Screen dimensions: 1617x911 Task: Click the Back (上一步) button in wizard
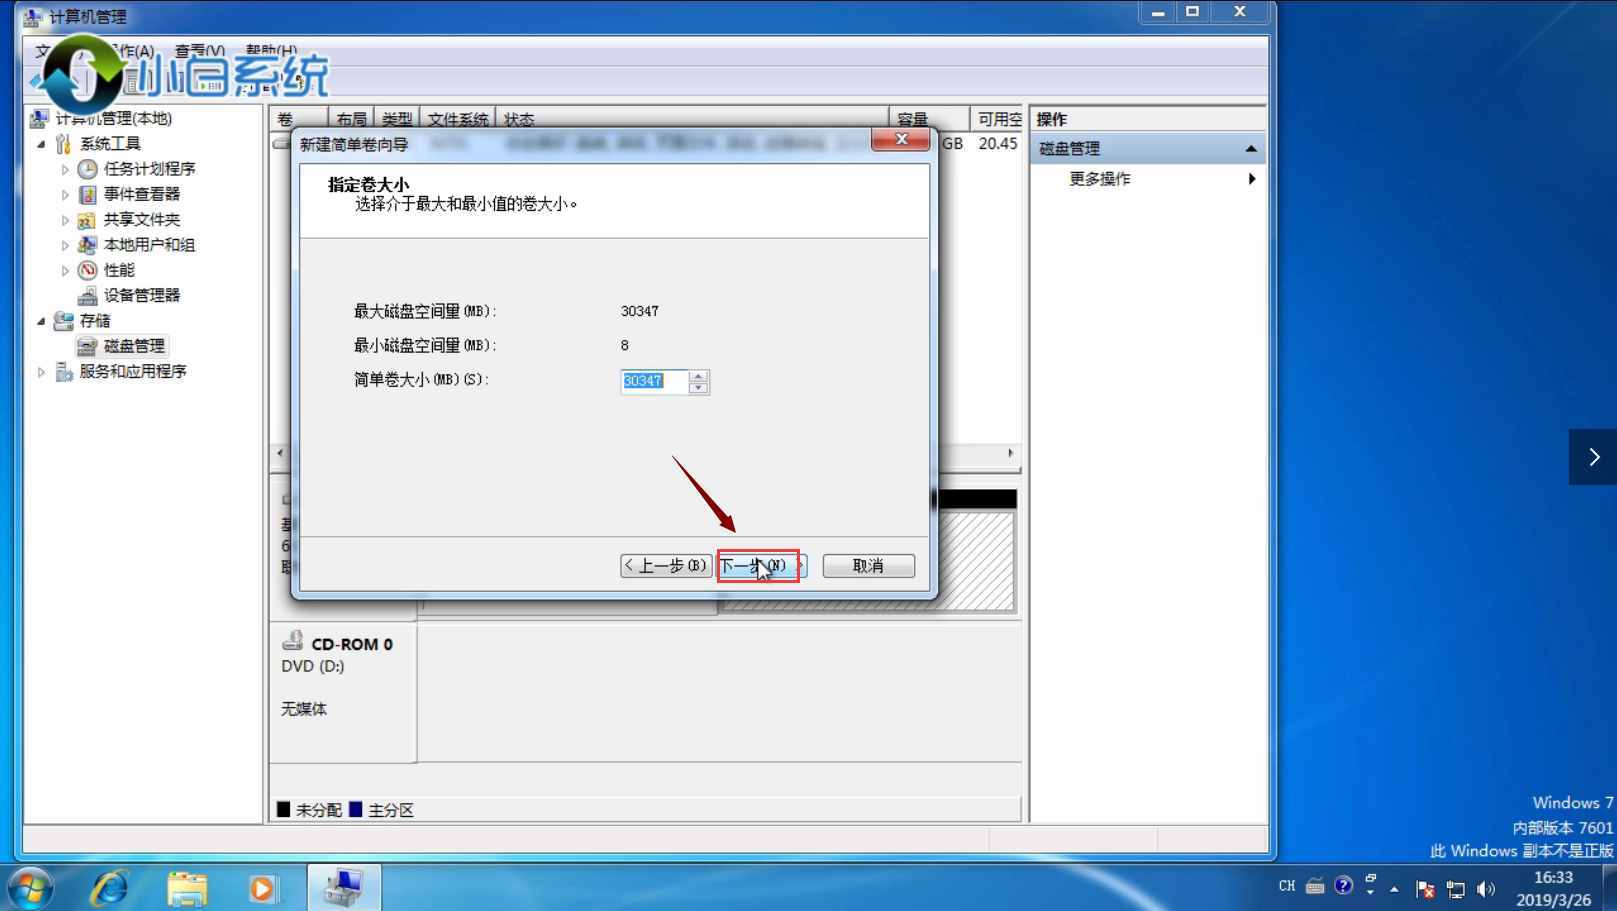point(666,566)
